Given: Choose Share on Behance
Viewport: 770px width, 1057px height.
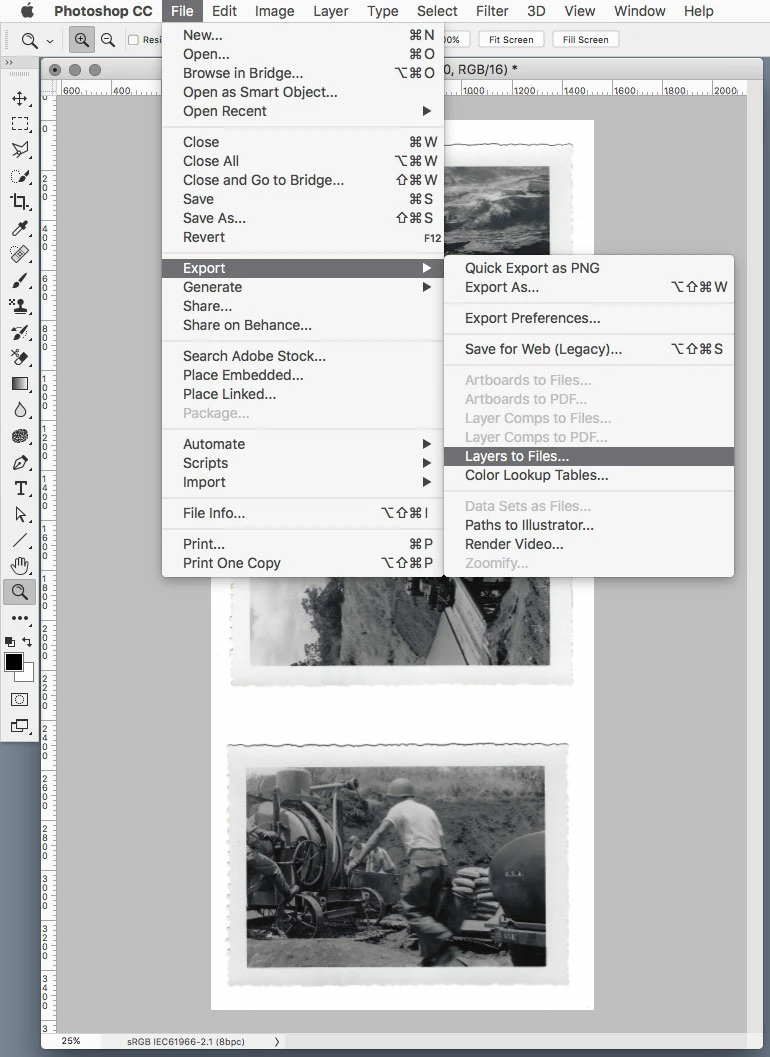Looking at the screenshot, I should 303,325.
